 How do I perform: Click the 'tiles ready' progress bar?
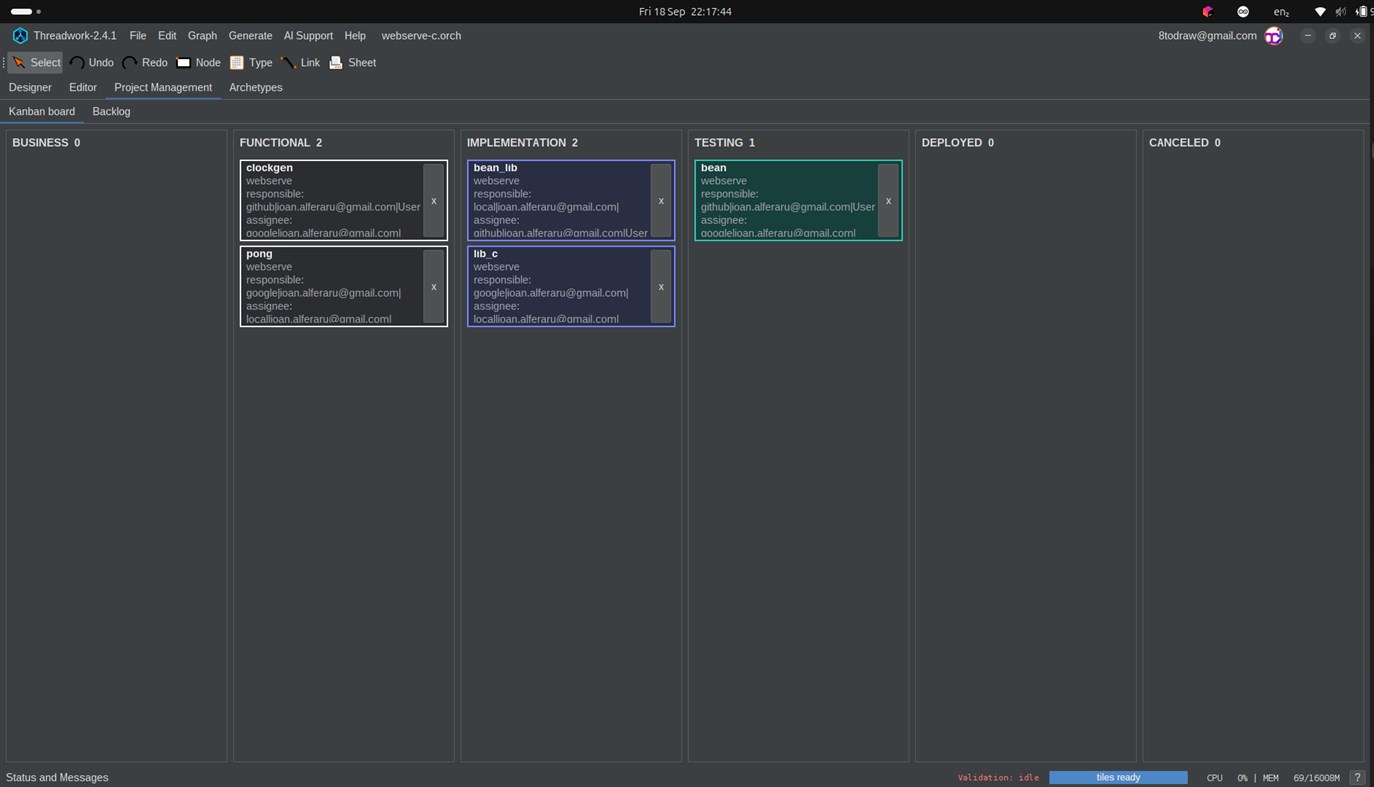click(1118, 777)
